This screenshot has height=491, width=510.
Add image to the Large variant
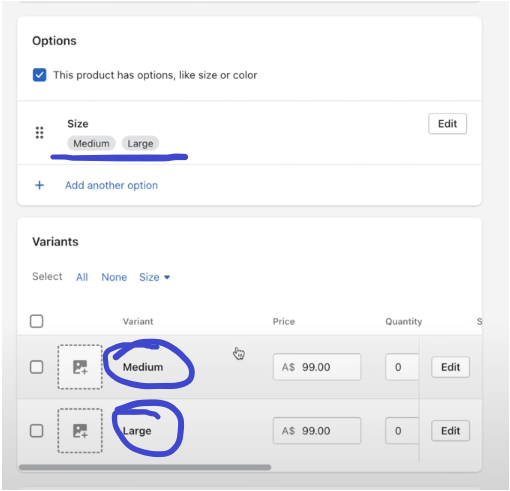tap(80, 431)
